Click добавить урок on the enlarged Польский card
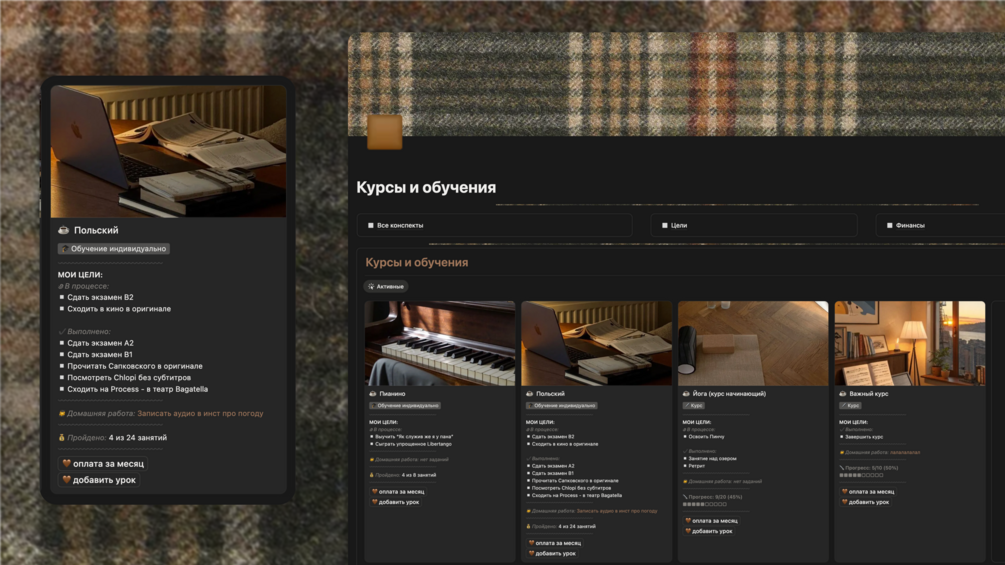 (x=99, y=480)
